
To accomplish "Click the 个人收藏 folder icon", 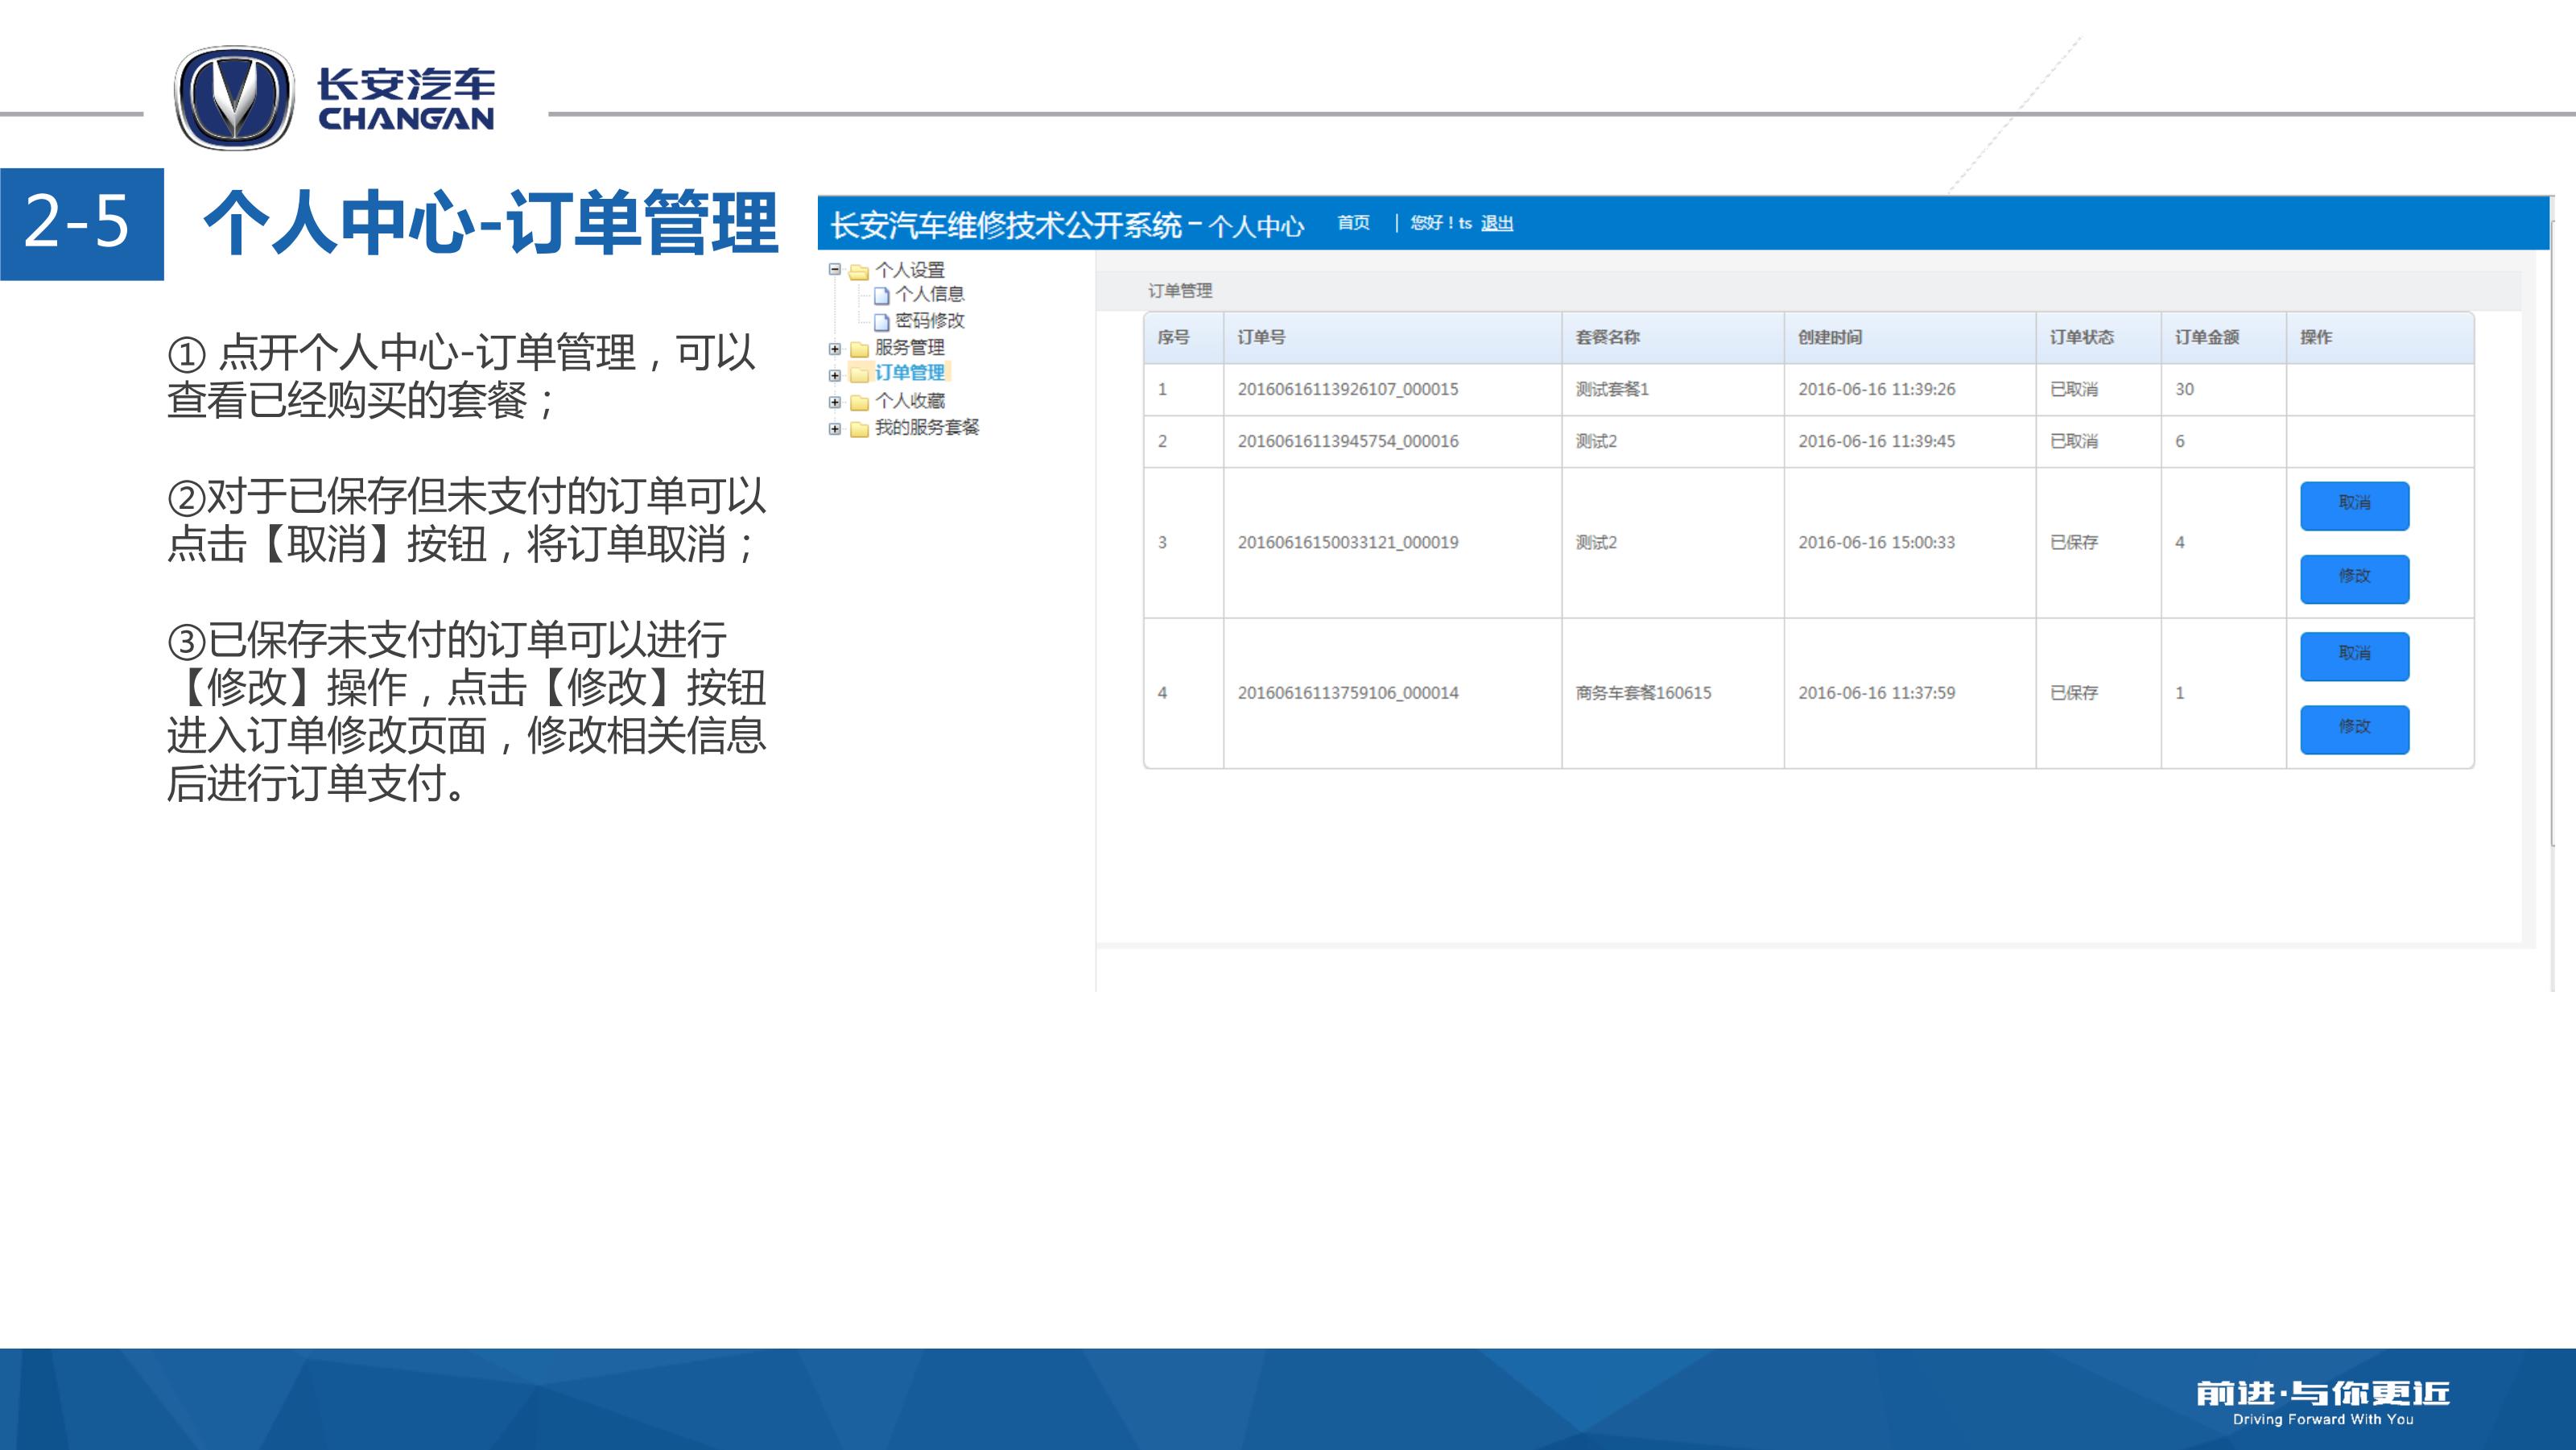I will 858,402.
